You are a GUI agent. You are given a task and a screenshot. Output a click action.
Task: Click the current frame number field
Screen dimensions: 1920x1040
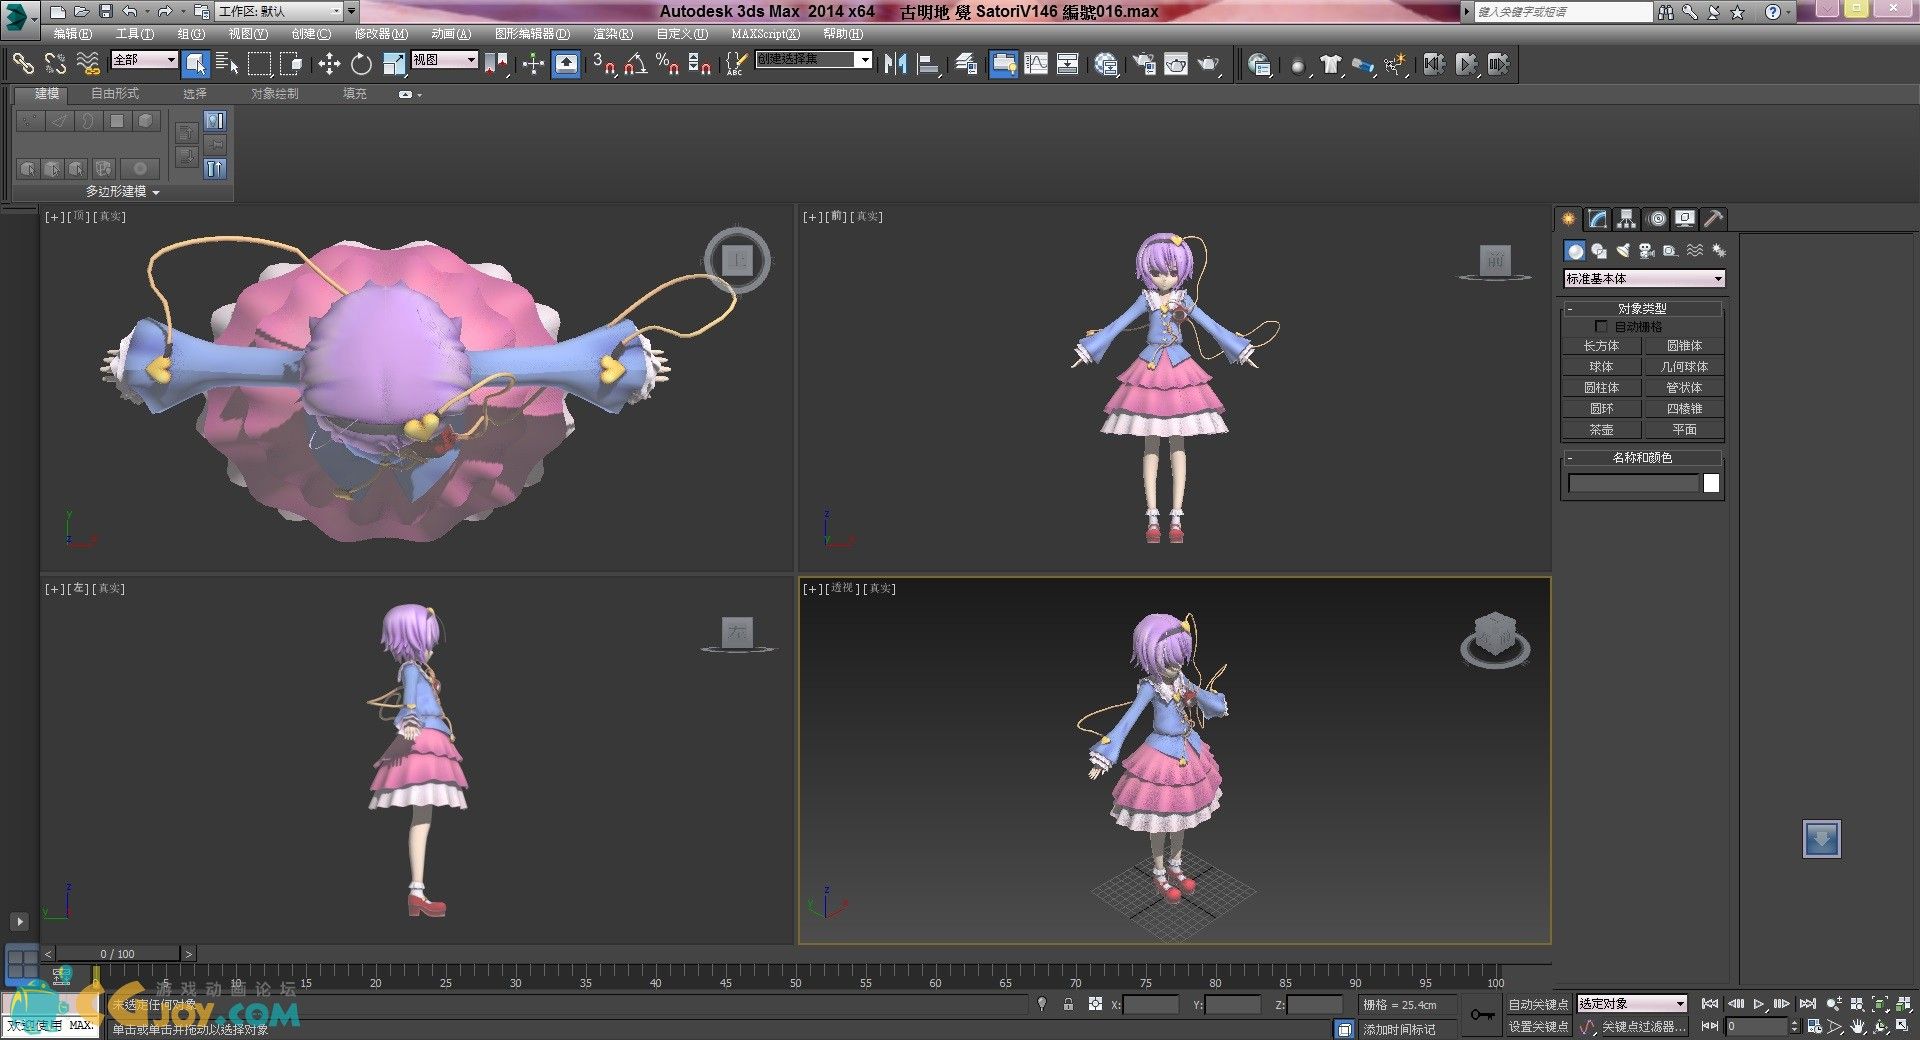pyautogui.click(x=1756, y=1026)
